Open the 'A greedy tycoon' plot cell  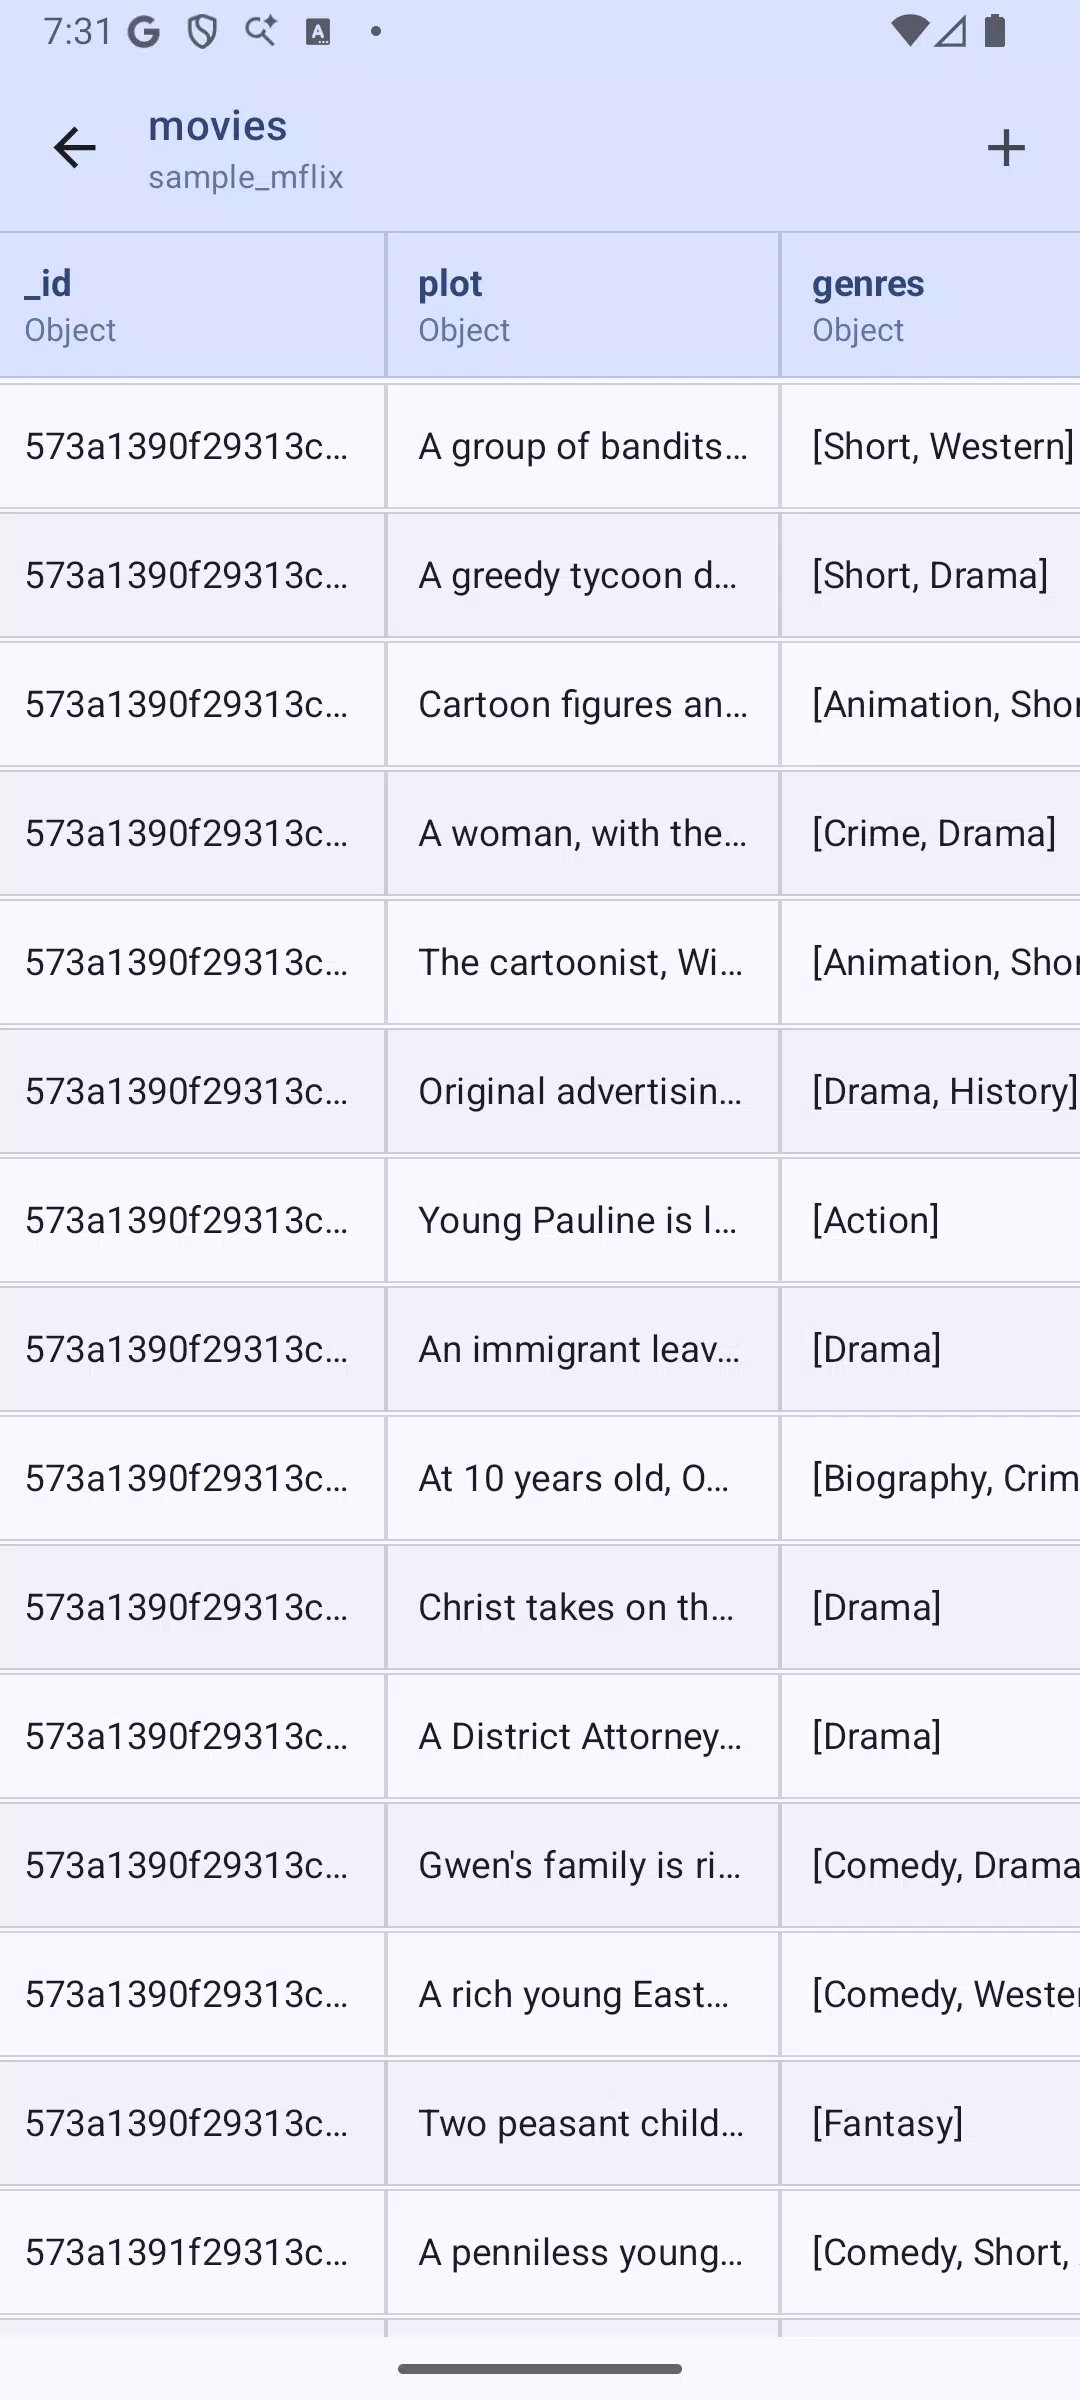[x=583, y=575]
